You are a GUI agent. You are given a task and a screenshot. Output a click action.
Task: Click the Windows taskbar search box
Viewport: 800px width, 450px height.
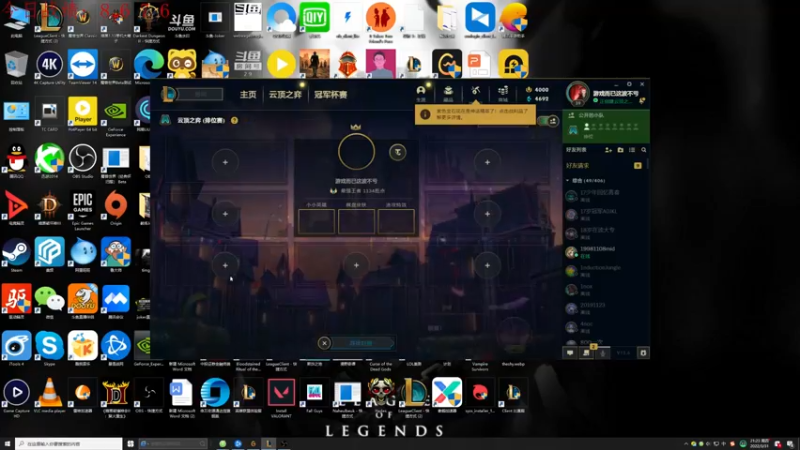tap(68, 444)
